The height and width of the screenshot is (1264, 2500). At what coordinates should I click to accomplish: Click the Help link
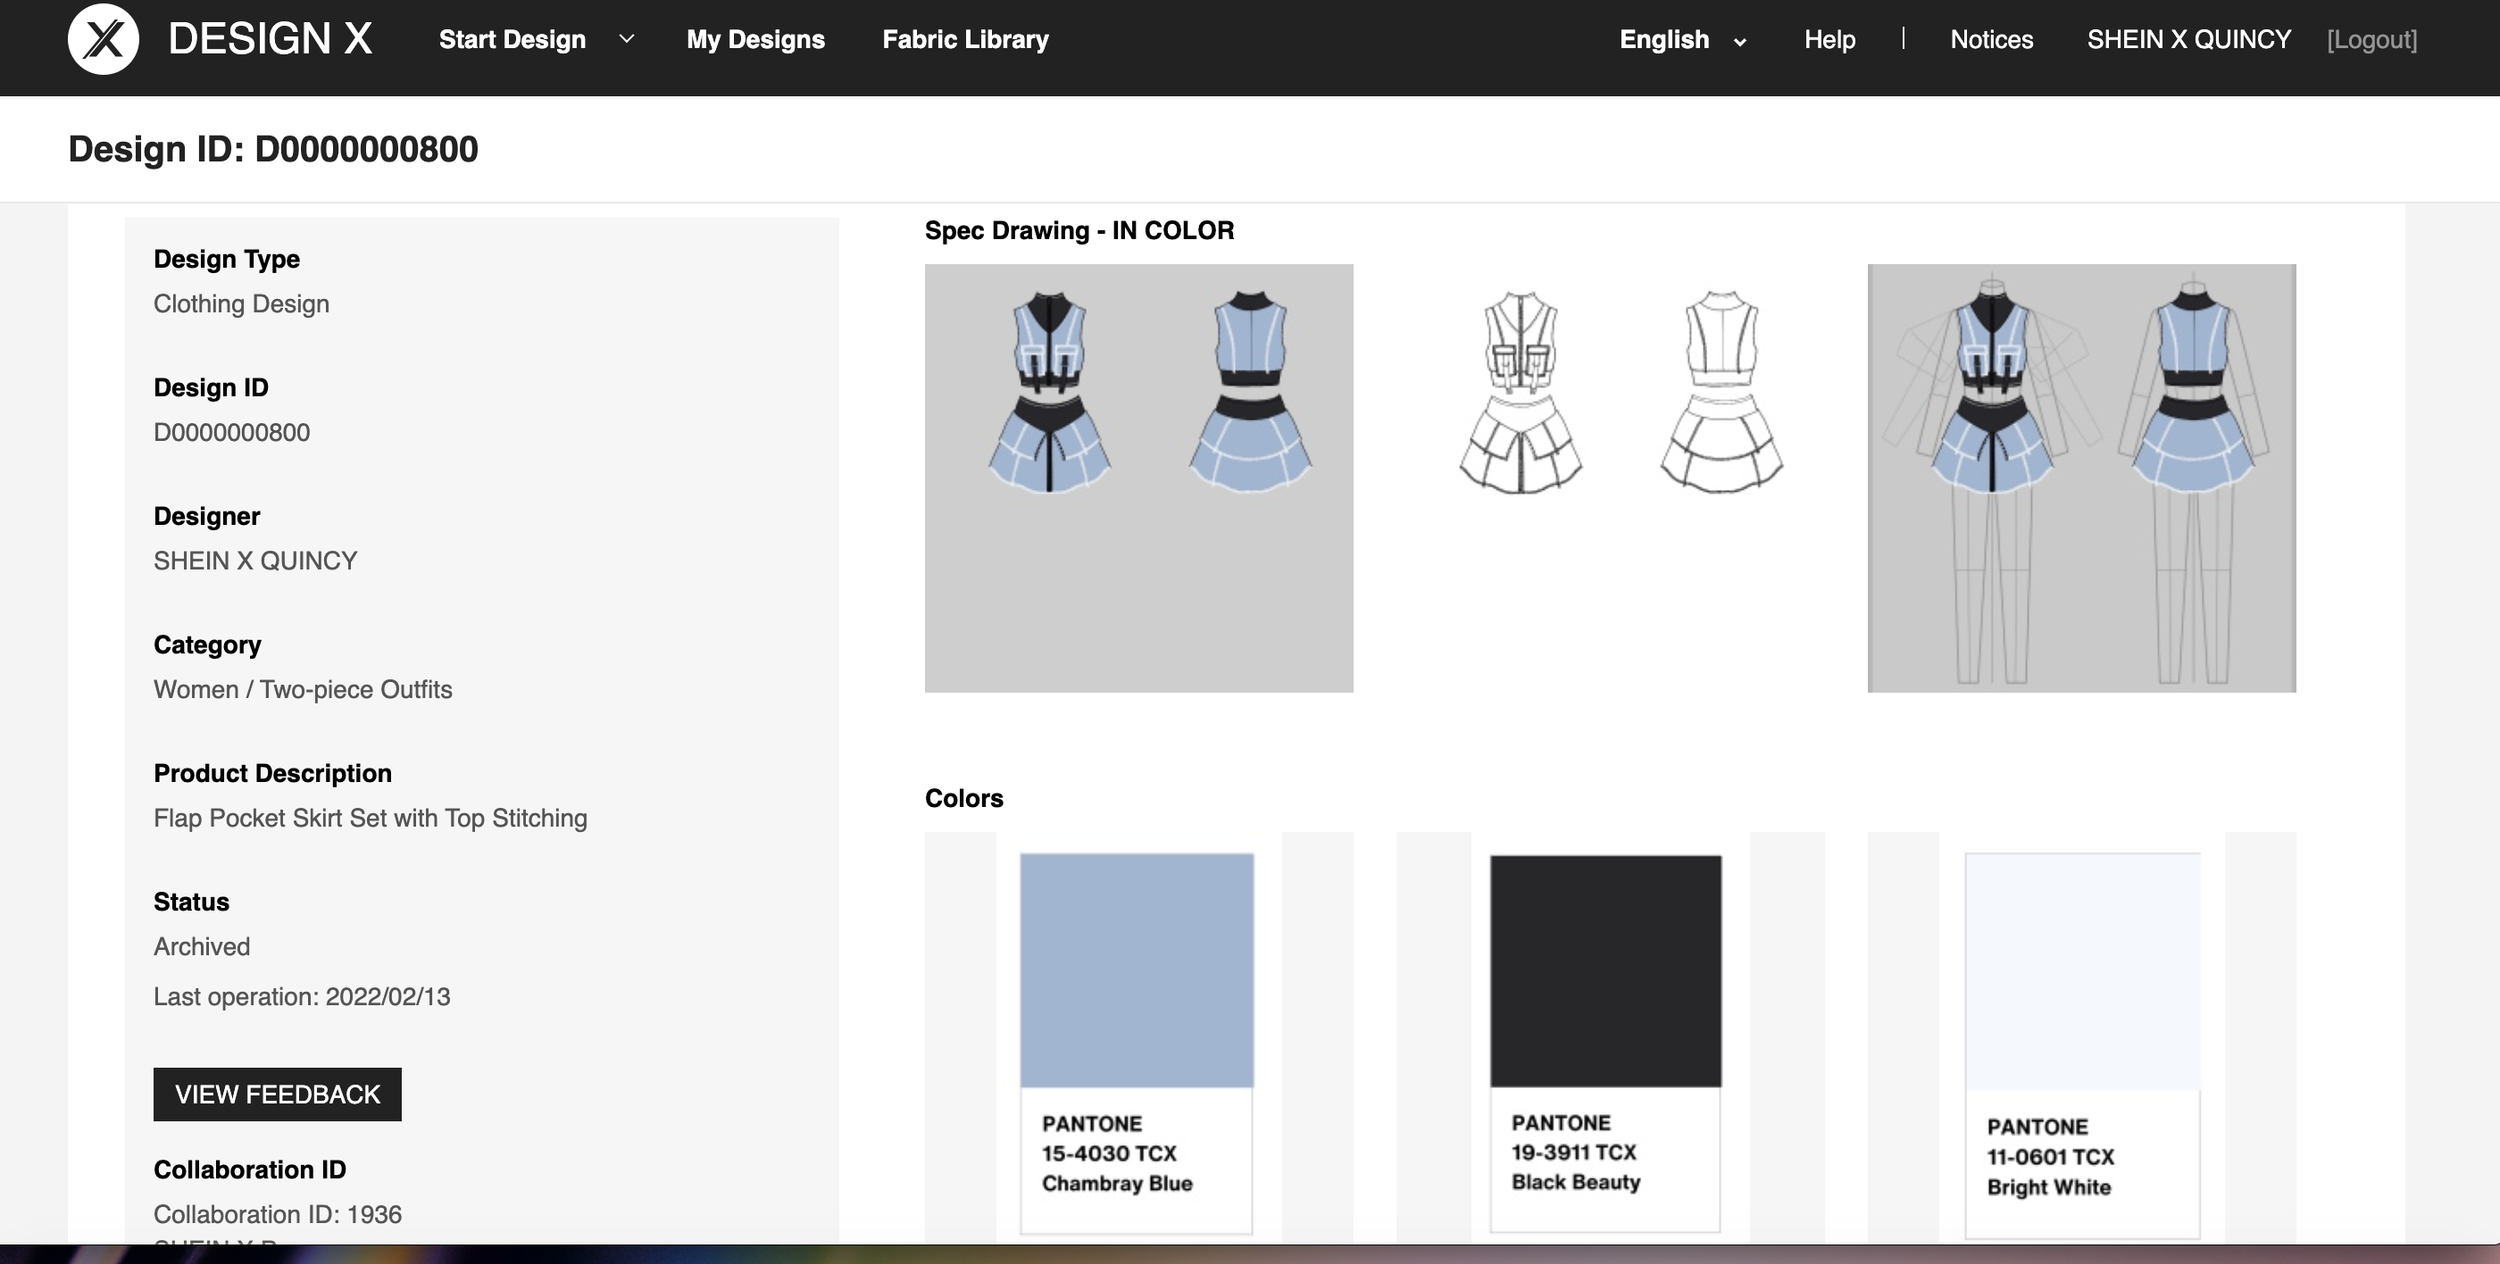[x=1829, y=40]
